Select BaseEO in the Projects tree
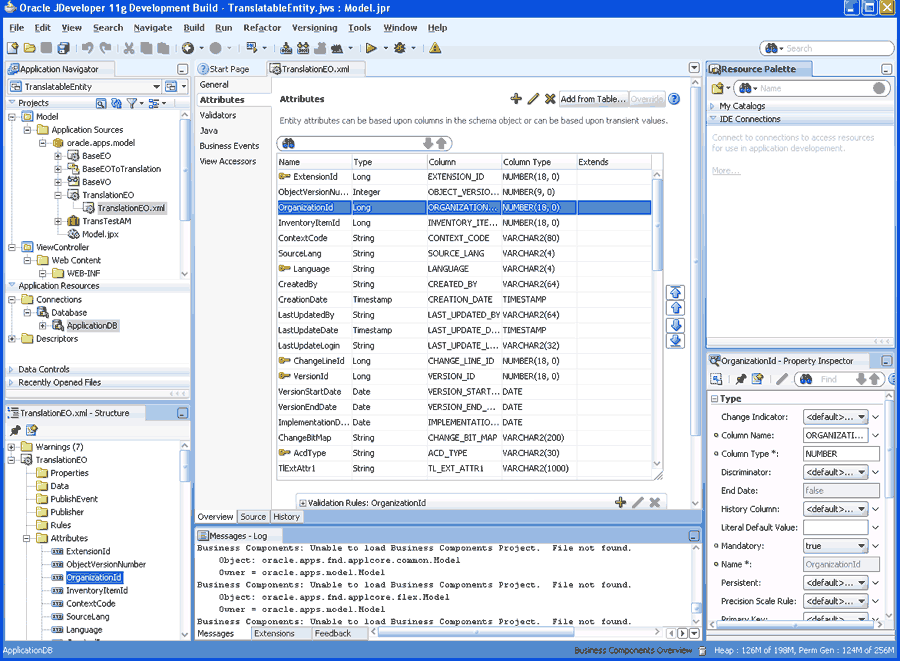Viewport: 900px width, 661px height. coord(96,156)
